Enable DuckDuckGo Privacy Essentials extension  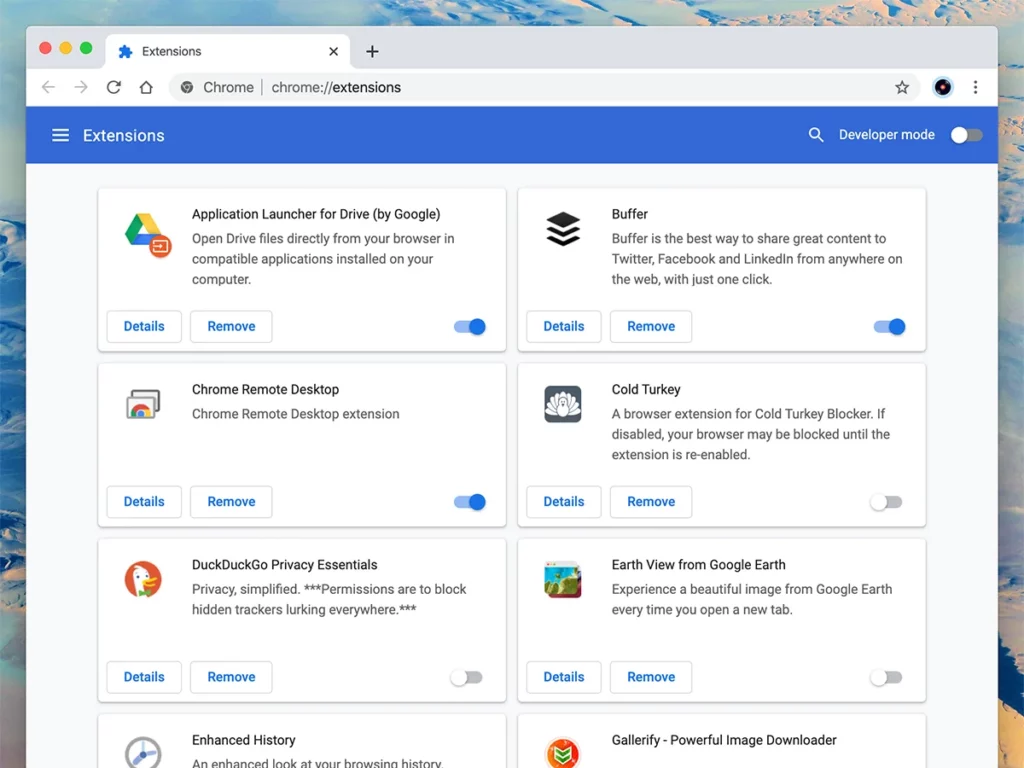[466, 677]
